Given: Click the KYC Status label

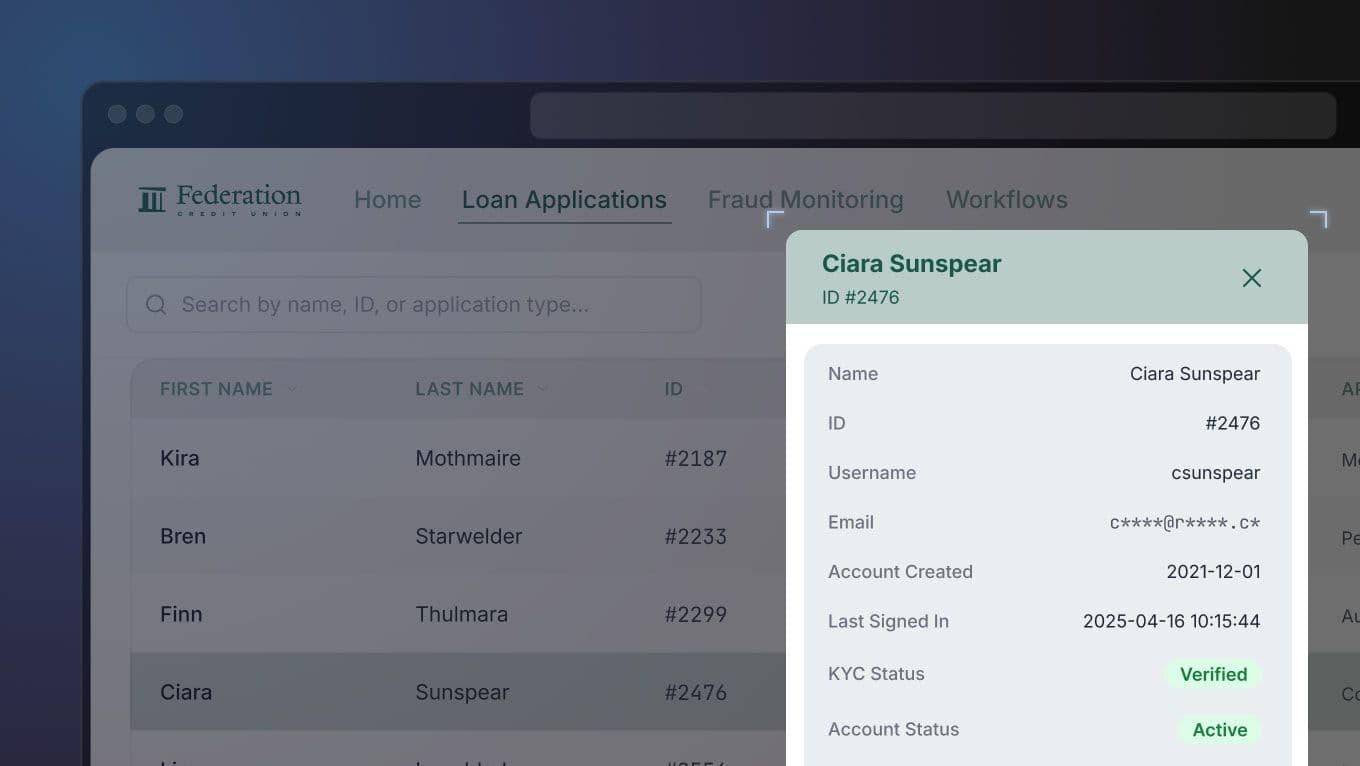Looking at the screenshot, I should (x=876, y=674).
